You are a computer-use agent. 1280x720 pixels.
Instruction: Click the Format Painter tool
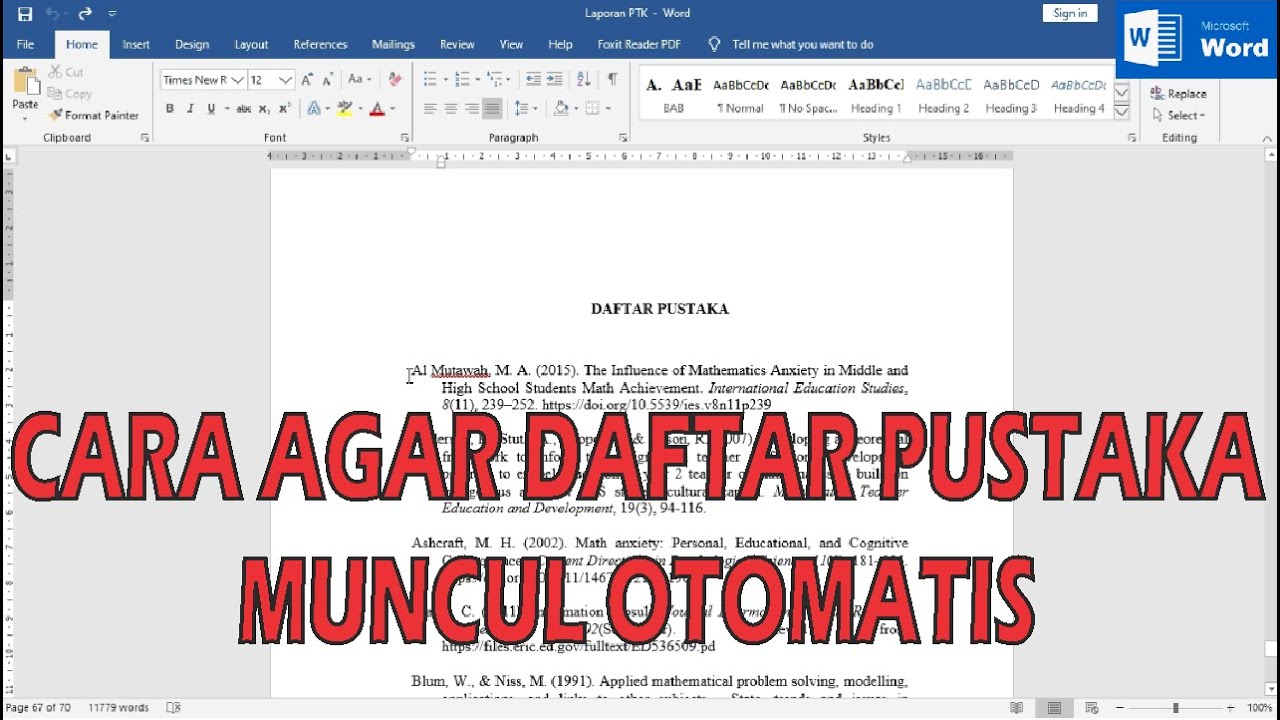tap(94, 116)
